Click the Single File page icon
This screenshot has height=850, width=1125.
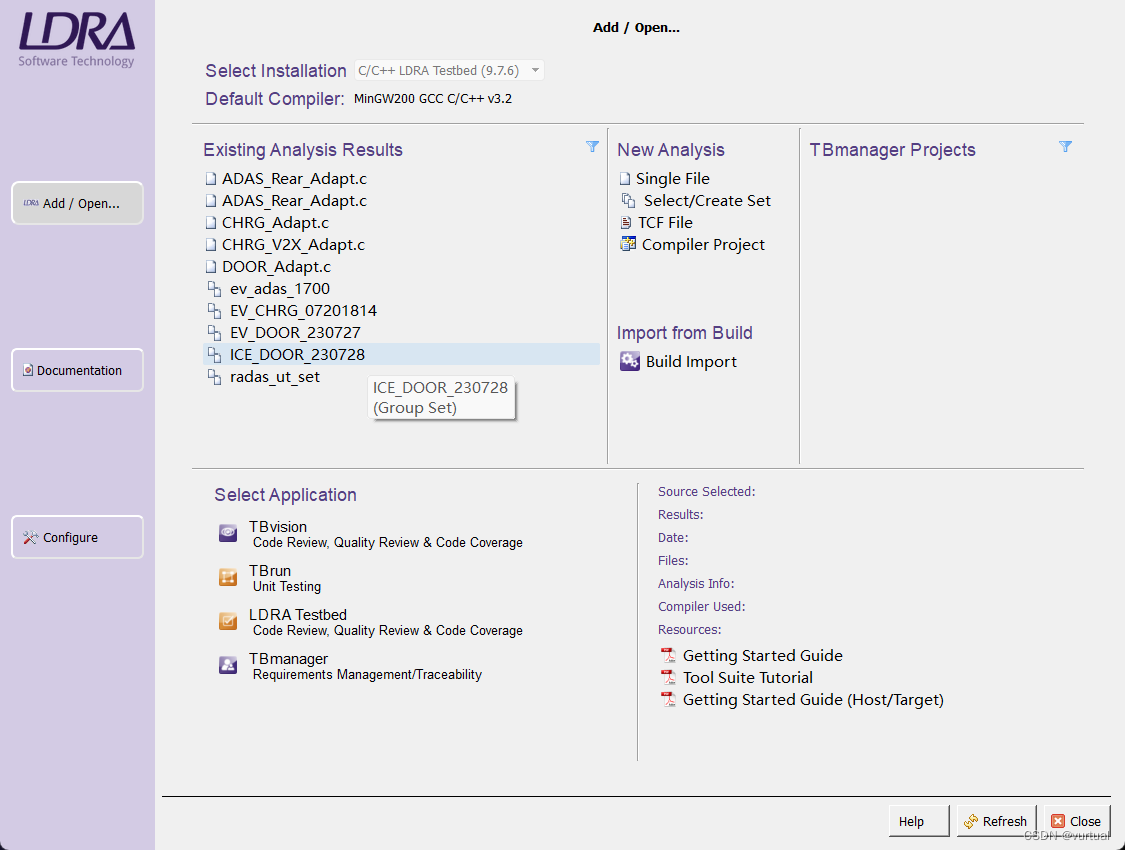pos(625,179)
